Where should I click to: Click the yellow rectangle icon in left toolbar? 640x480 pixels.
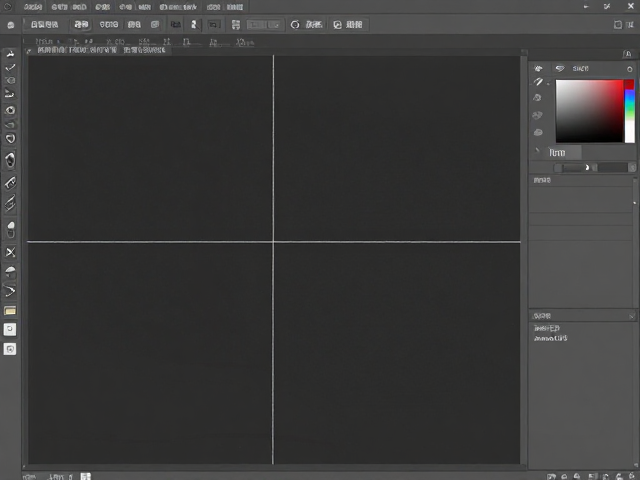pyautogui.click(x=10, y=311)
